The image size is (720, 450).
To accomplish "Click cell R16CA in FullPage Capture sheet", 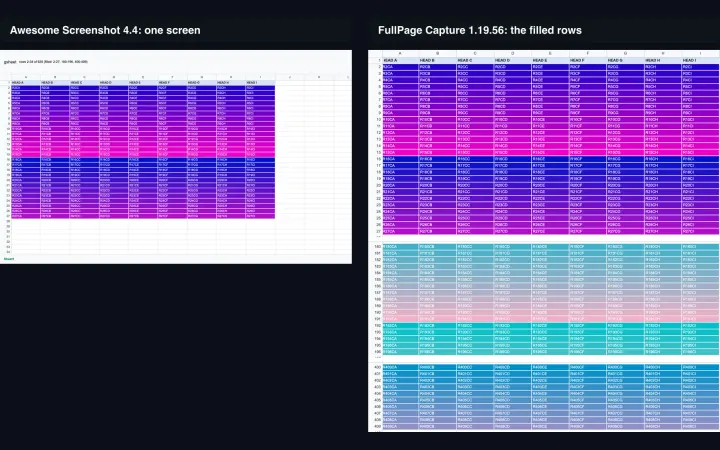I will point(400,159).
